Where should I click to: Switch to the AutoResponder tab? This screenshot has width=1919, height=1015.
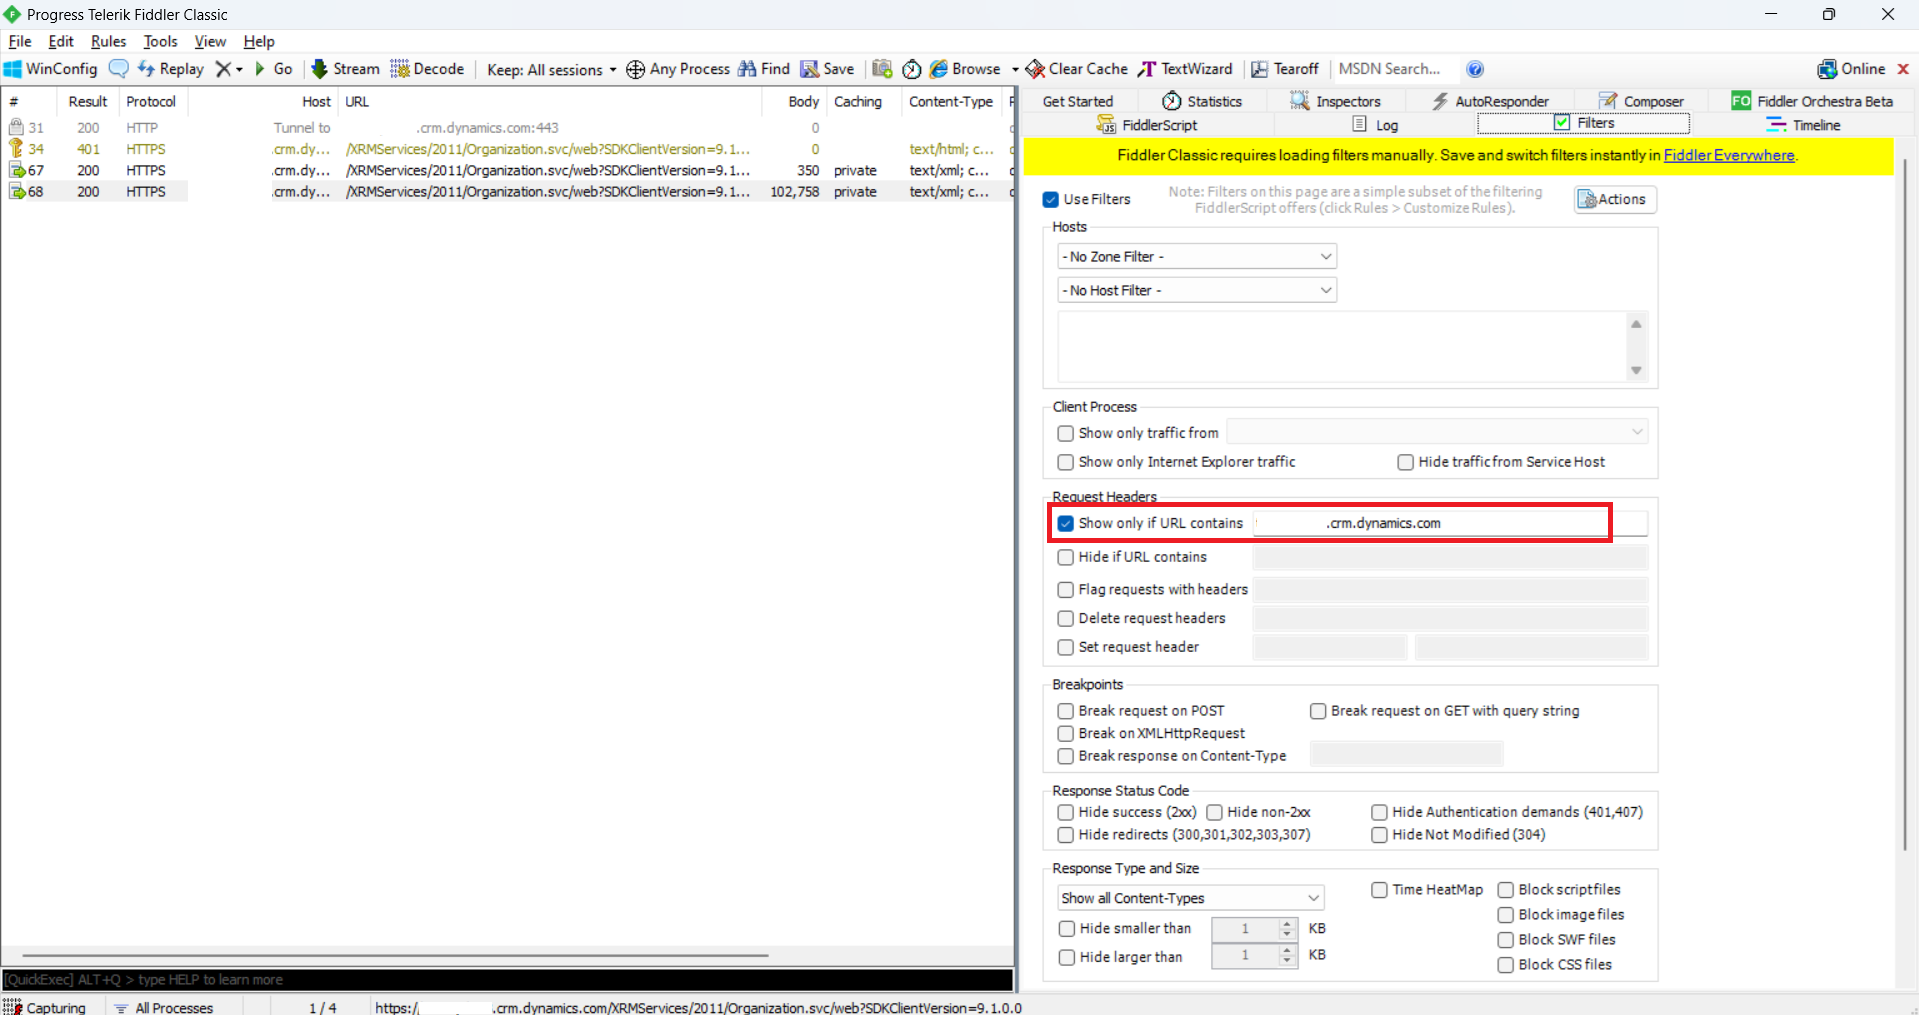click(x=1490, y=101)
